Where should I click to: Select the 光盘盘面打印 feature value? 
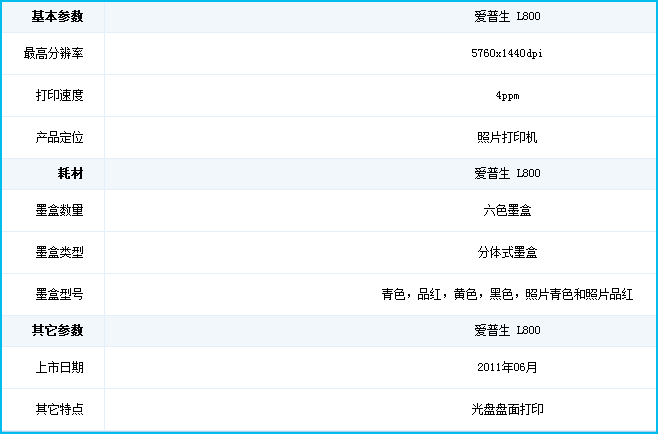(507, 409)
